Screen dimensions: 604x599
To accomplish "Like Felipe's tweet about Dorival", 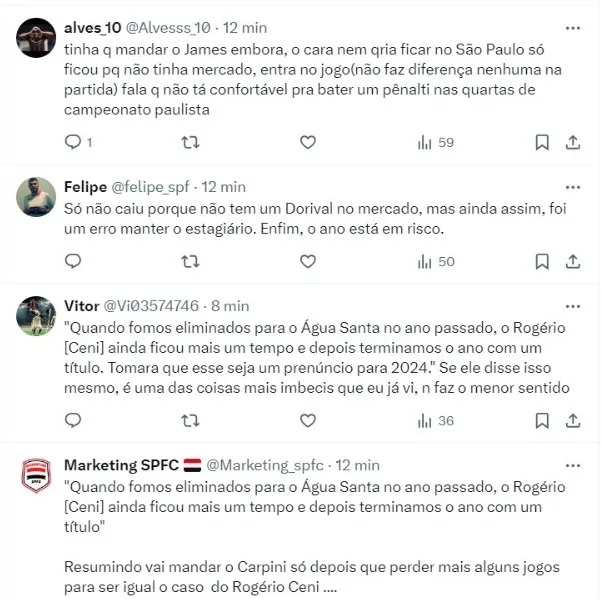I will pos(308,262).
